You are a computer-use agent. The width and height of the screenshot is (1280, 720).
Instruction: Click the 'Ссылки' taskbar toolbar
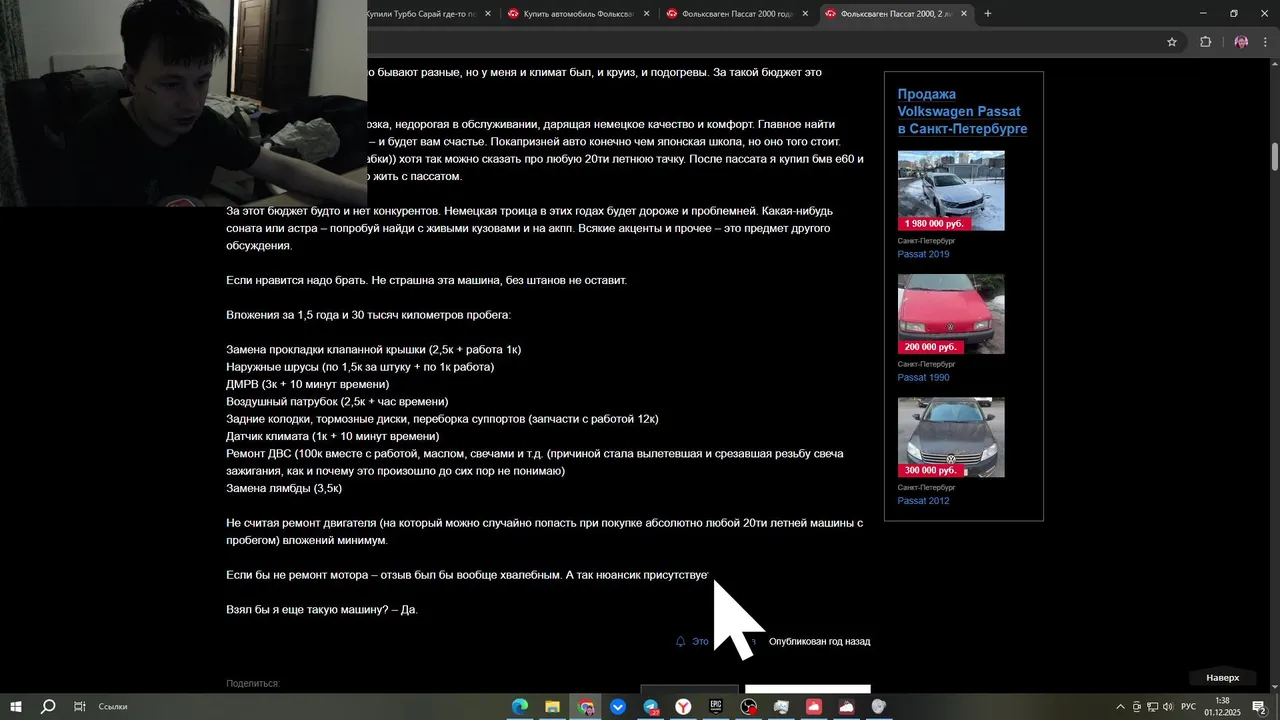coord(113,706)
